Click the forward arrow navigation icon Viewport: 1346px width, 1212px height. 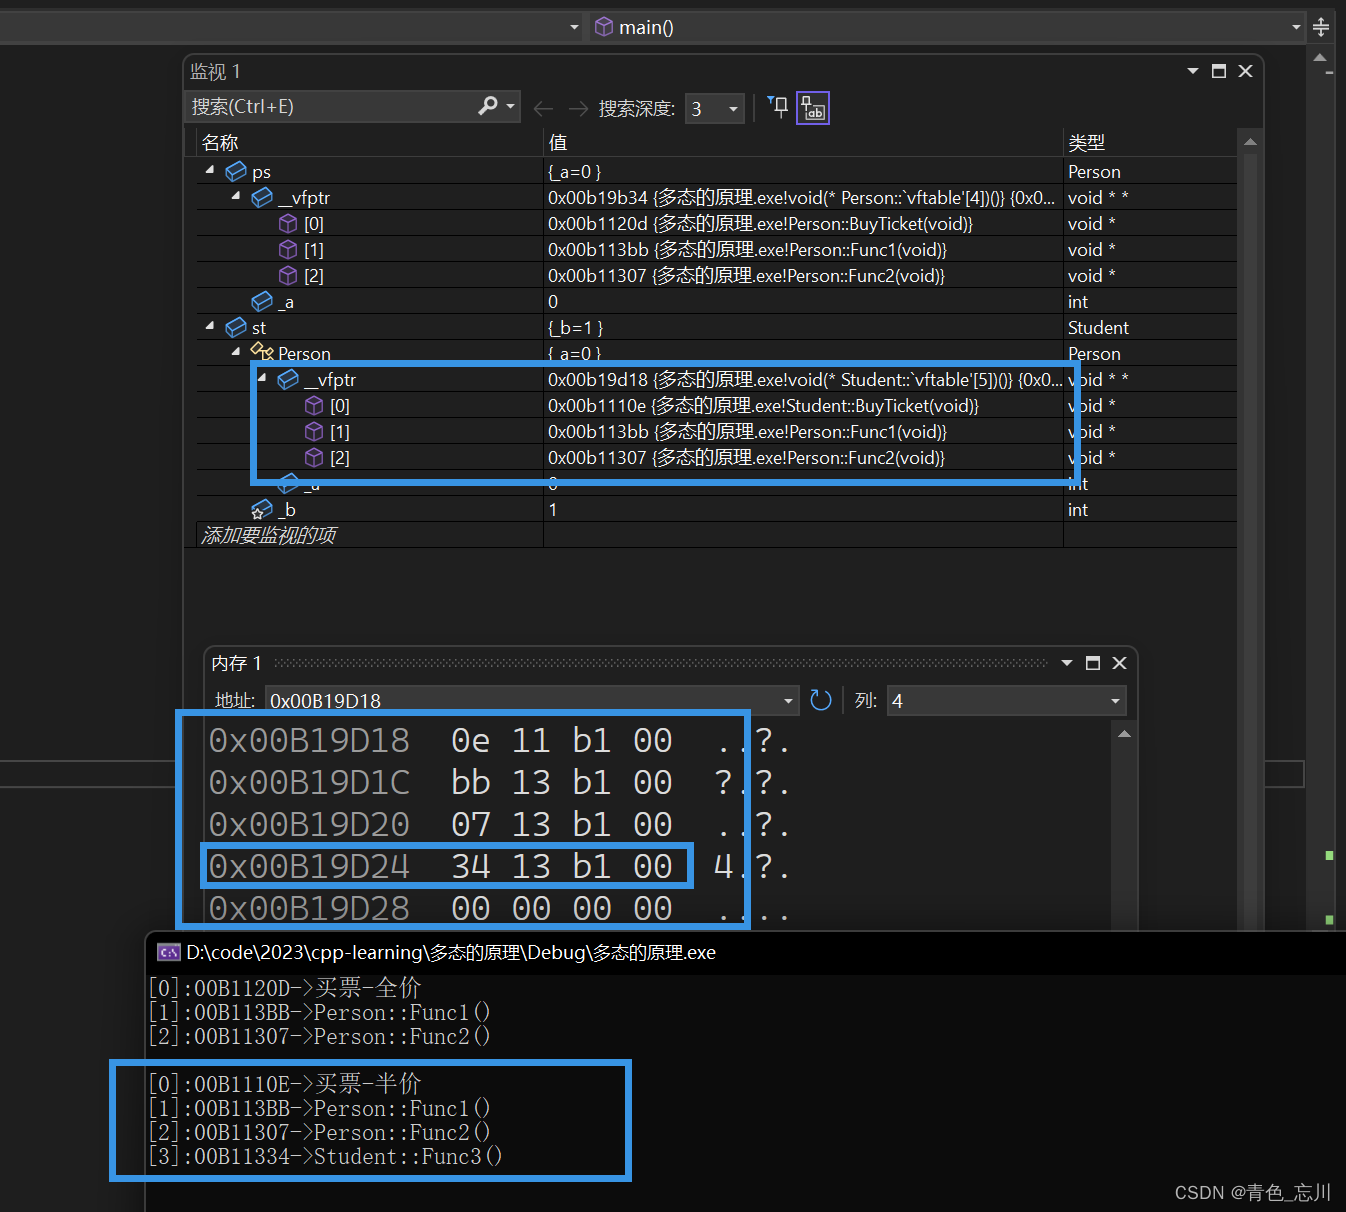point(578,108)
